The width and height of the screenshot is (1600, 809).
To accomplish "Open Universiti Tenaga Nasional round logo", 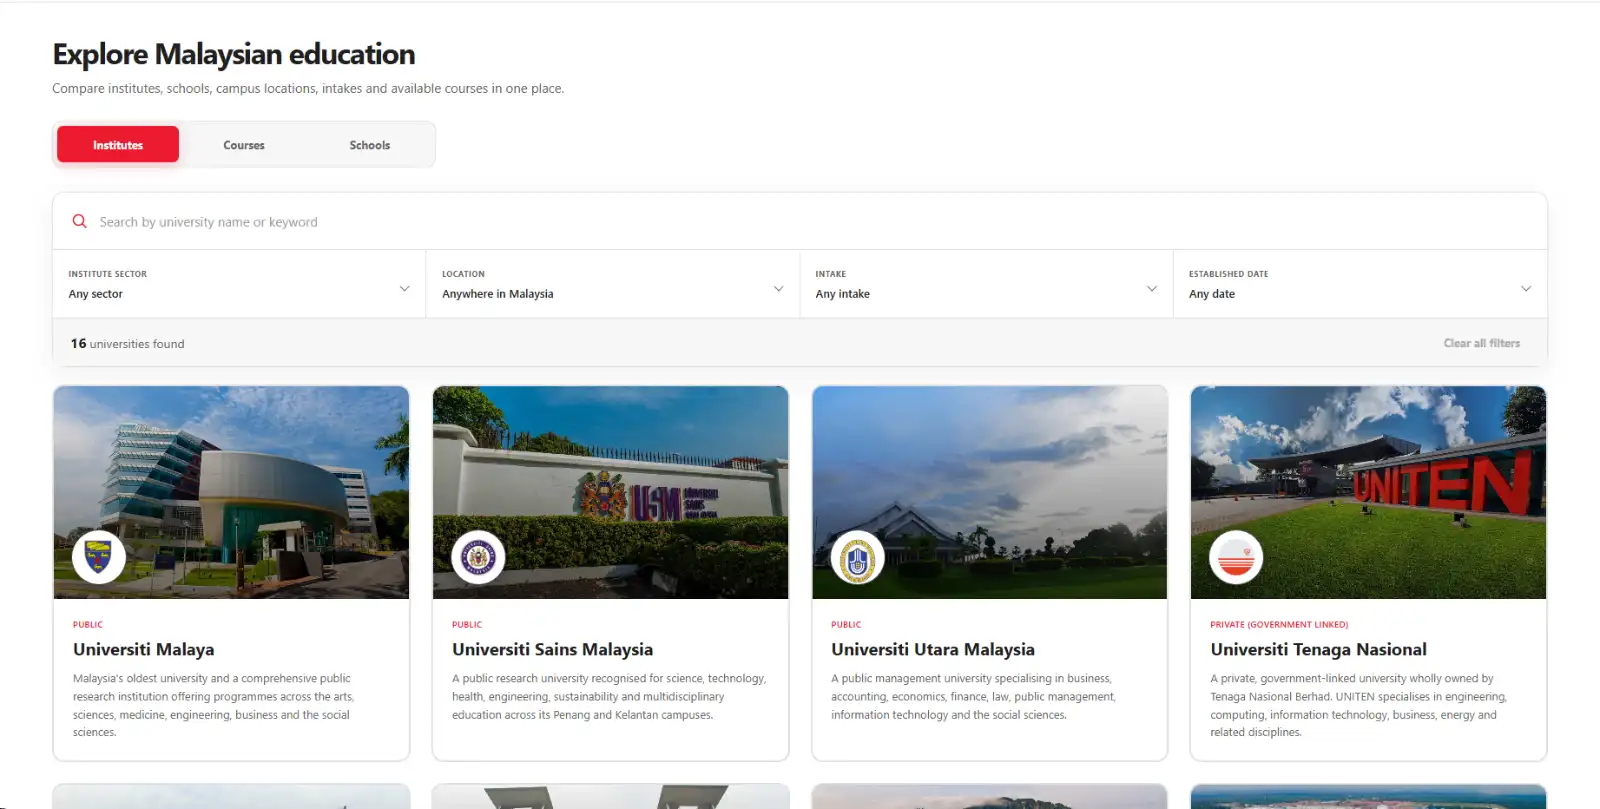I will click(1236, 557).
